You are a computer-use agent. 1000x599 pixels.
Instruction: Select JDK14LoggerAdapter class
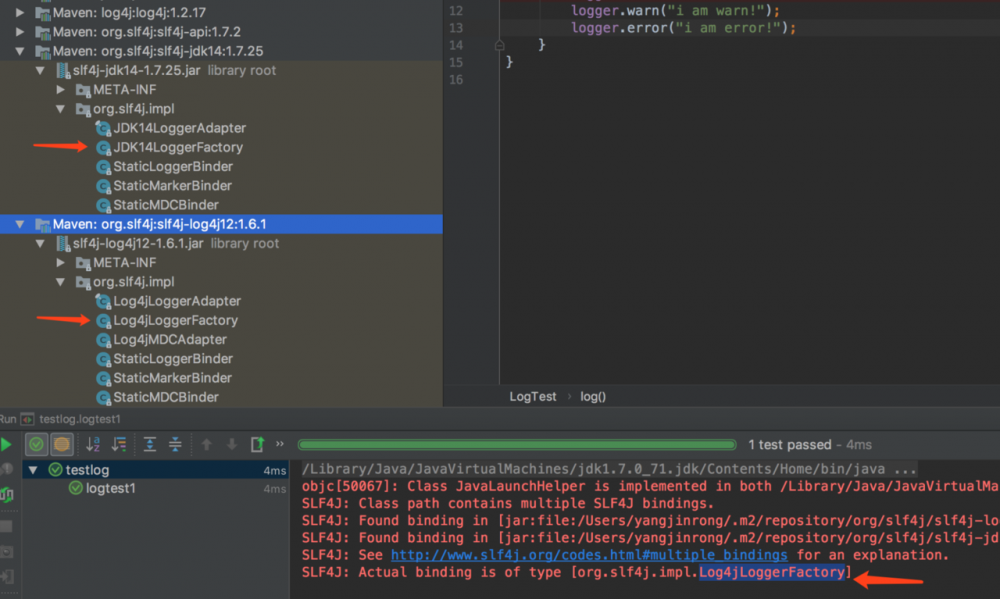(x=179, y=128)
